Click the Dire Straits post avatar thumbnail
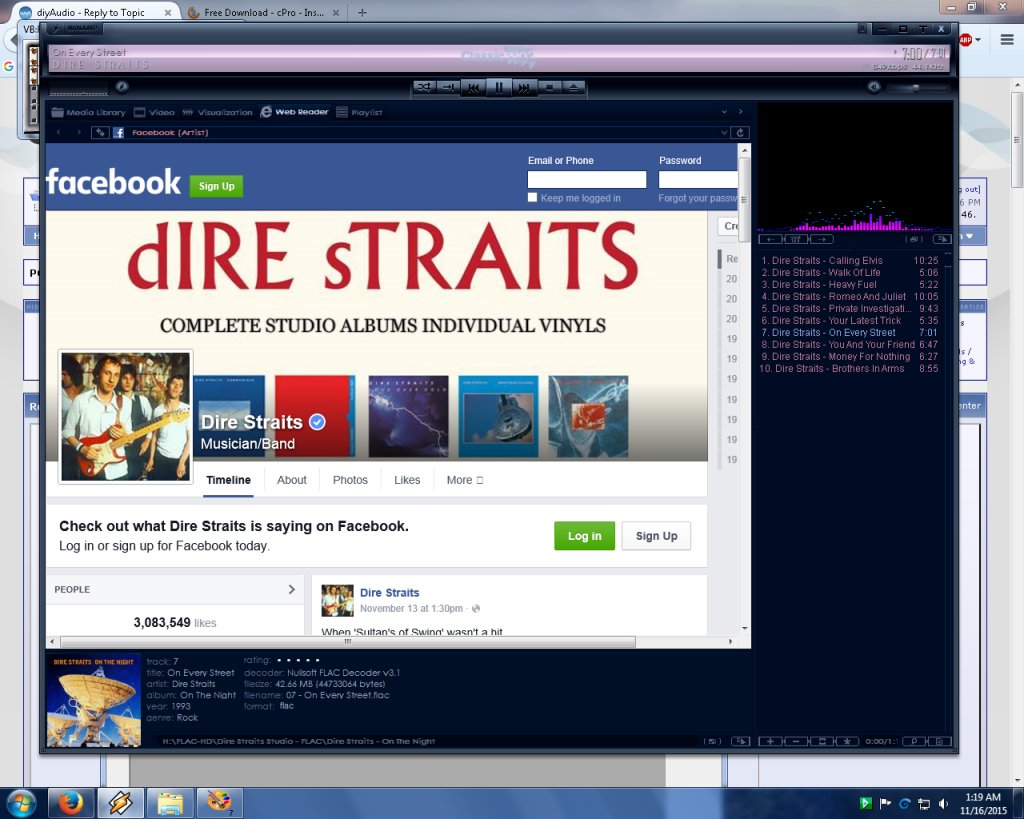 point(338,601)
